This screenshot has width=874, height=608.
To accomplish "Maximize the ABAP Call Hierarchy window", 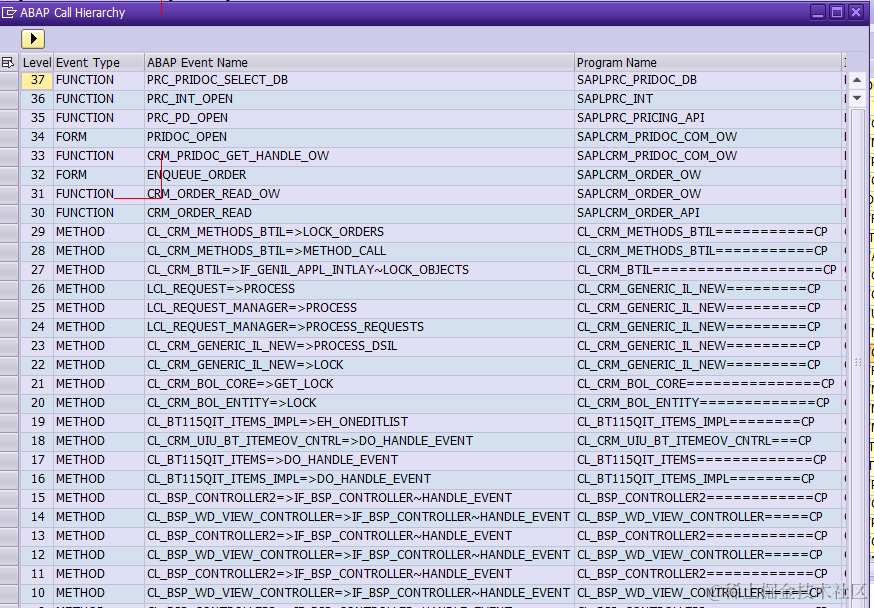I will pyautogui.click(x=837, y=12).
